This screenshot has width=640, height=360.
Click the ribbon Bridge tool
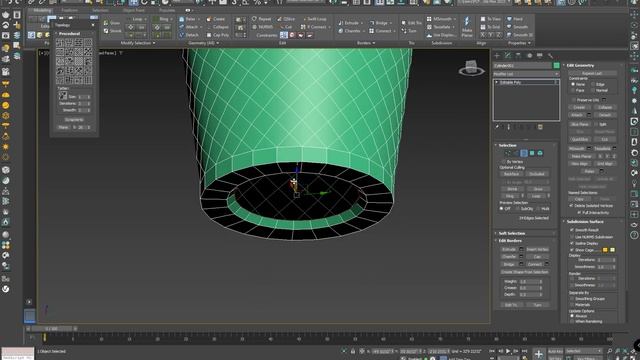click(379, 23)
